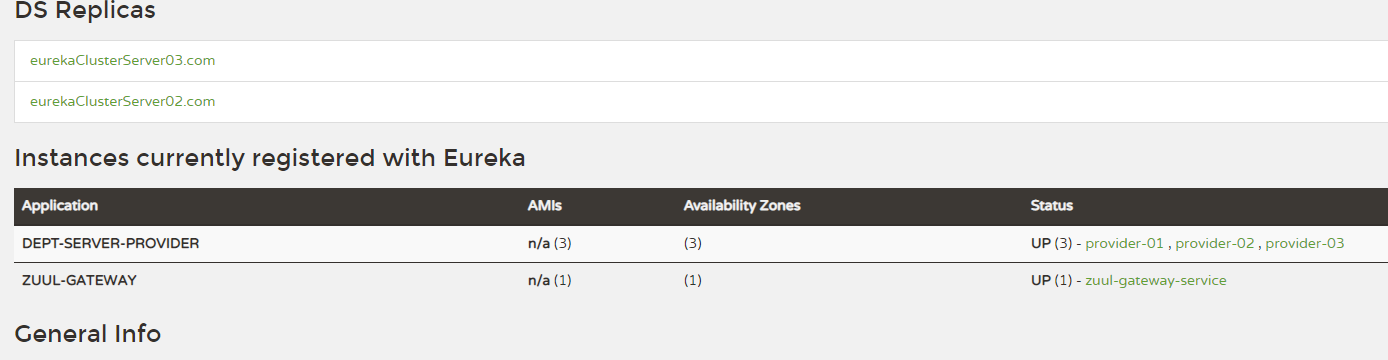The width and height of the screenshot is (1388, 360).
Task: Click the AMIs column header
Action: (x=544, y=205)
